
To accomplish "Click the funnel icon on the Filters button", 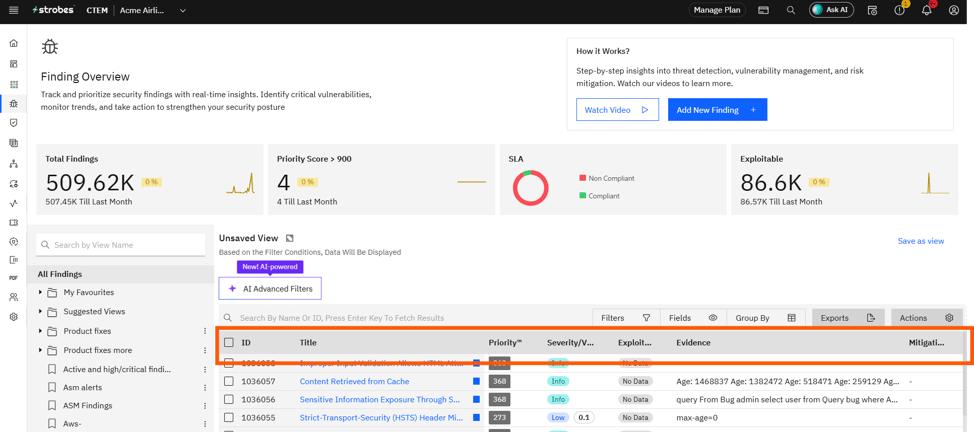I will tap(646, 318).
